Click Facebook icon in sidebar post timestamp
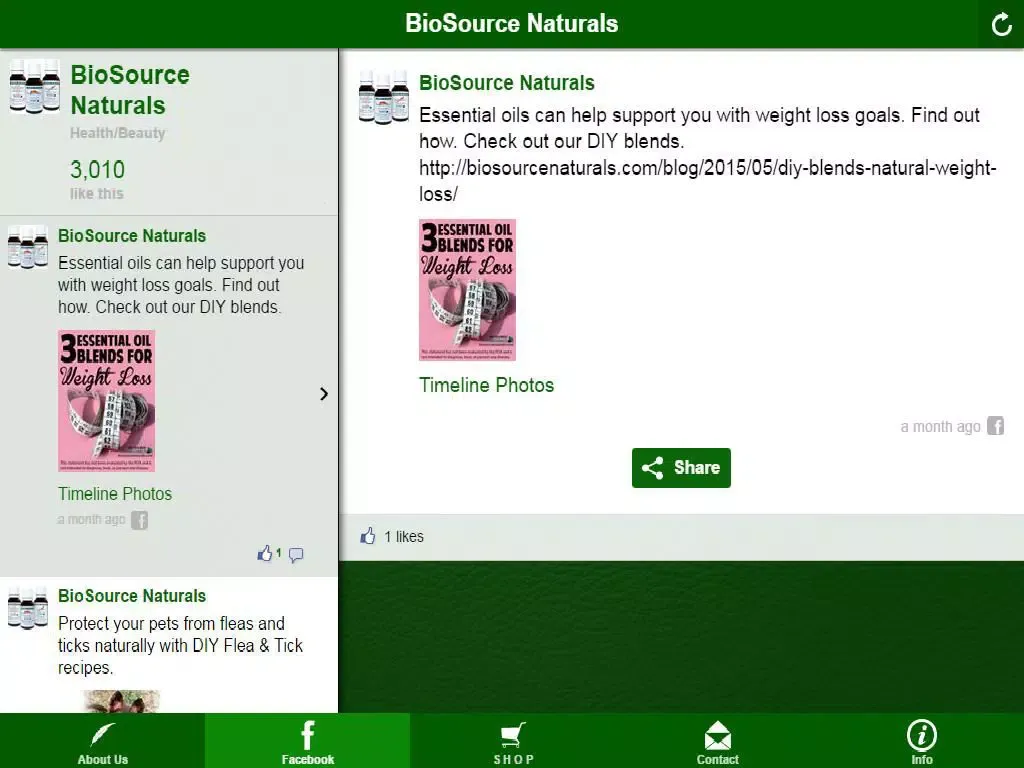 tap(139, 520)
